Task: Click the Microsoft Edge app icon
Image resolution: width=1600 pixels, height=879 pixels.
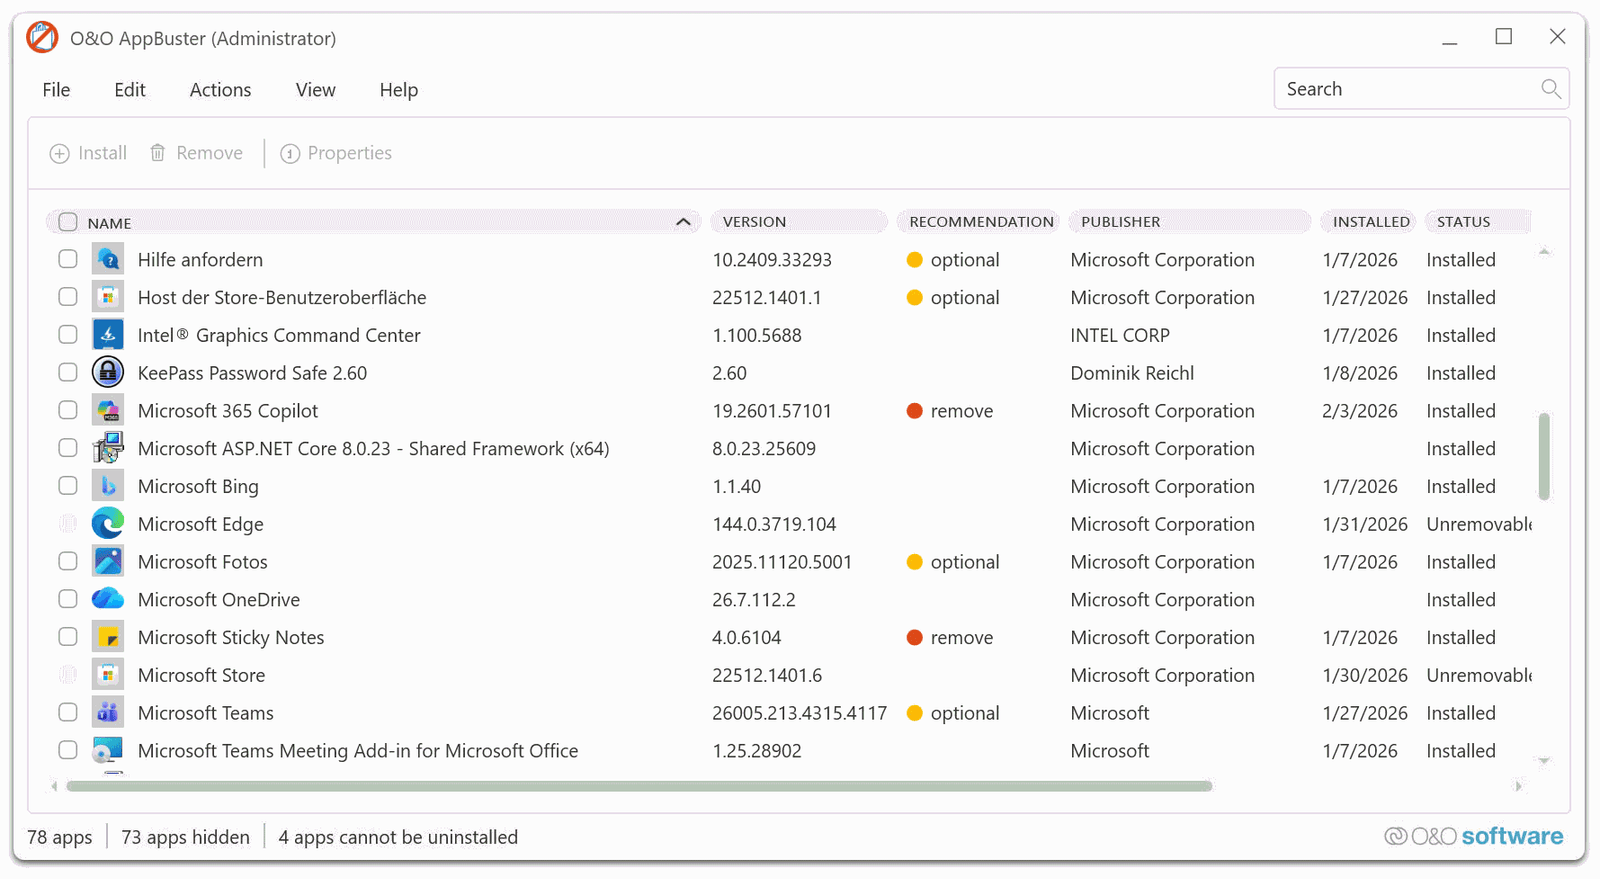Action: click(x=108, y=524)
